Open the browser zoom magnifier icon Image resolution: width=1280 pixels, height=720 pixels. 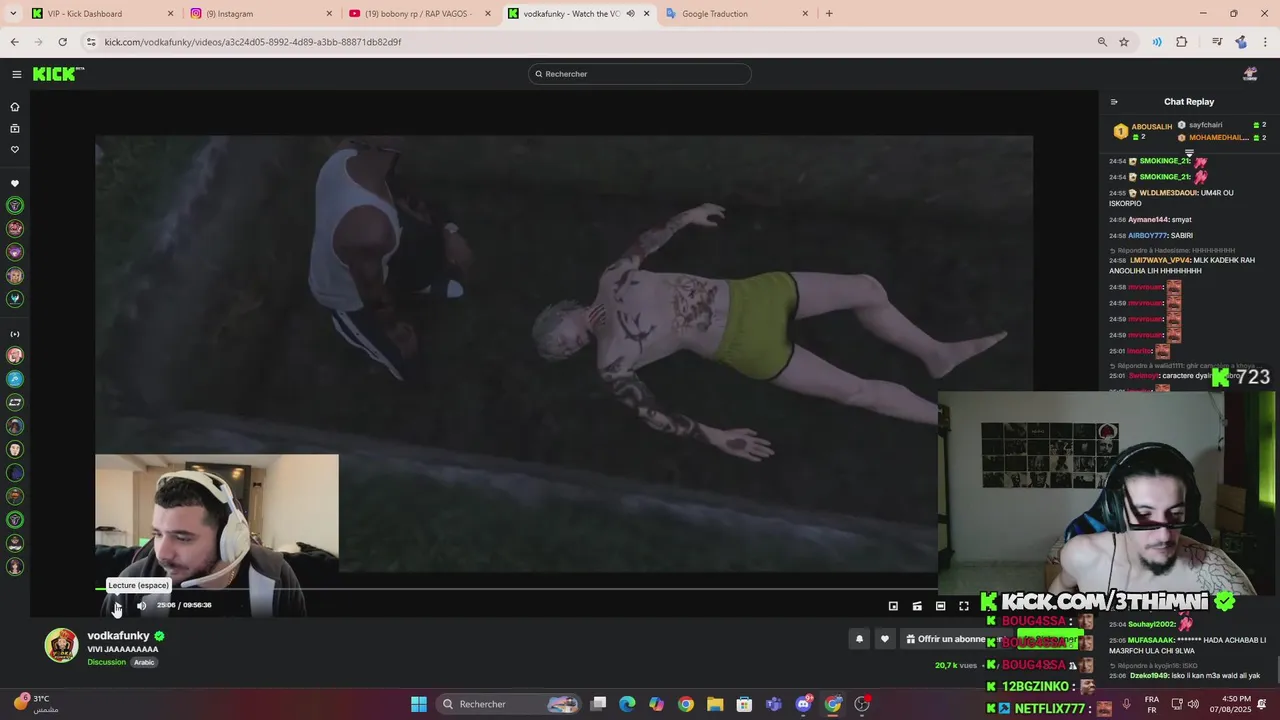click(1102, 42)
